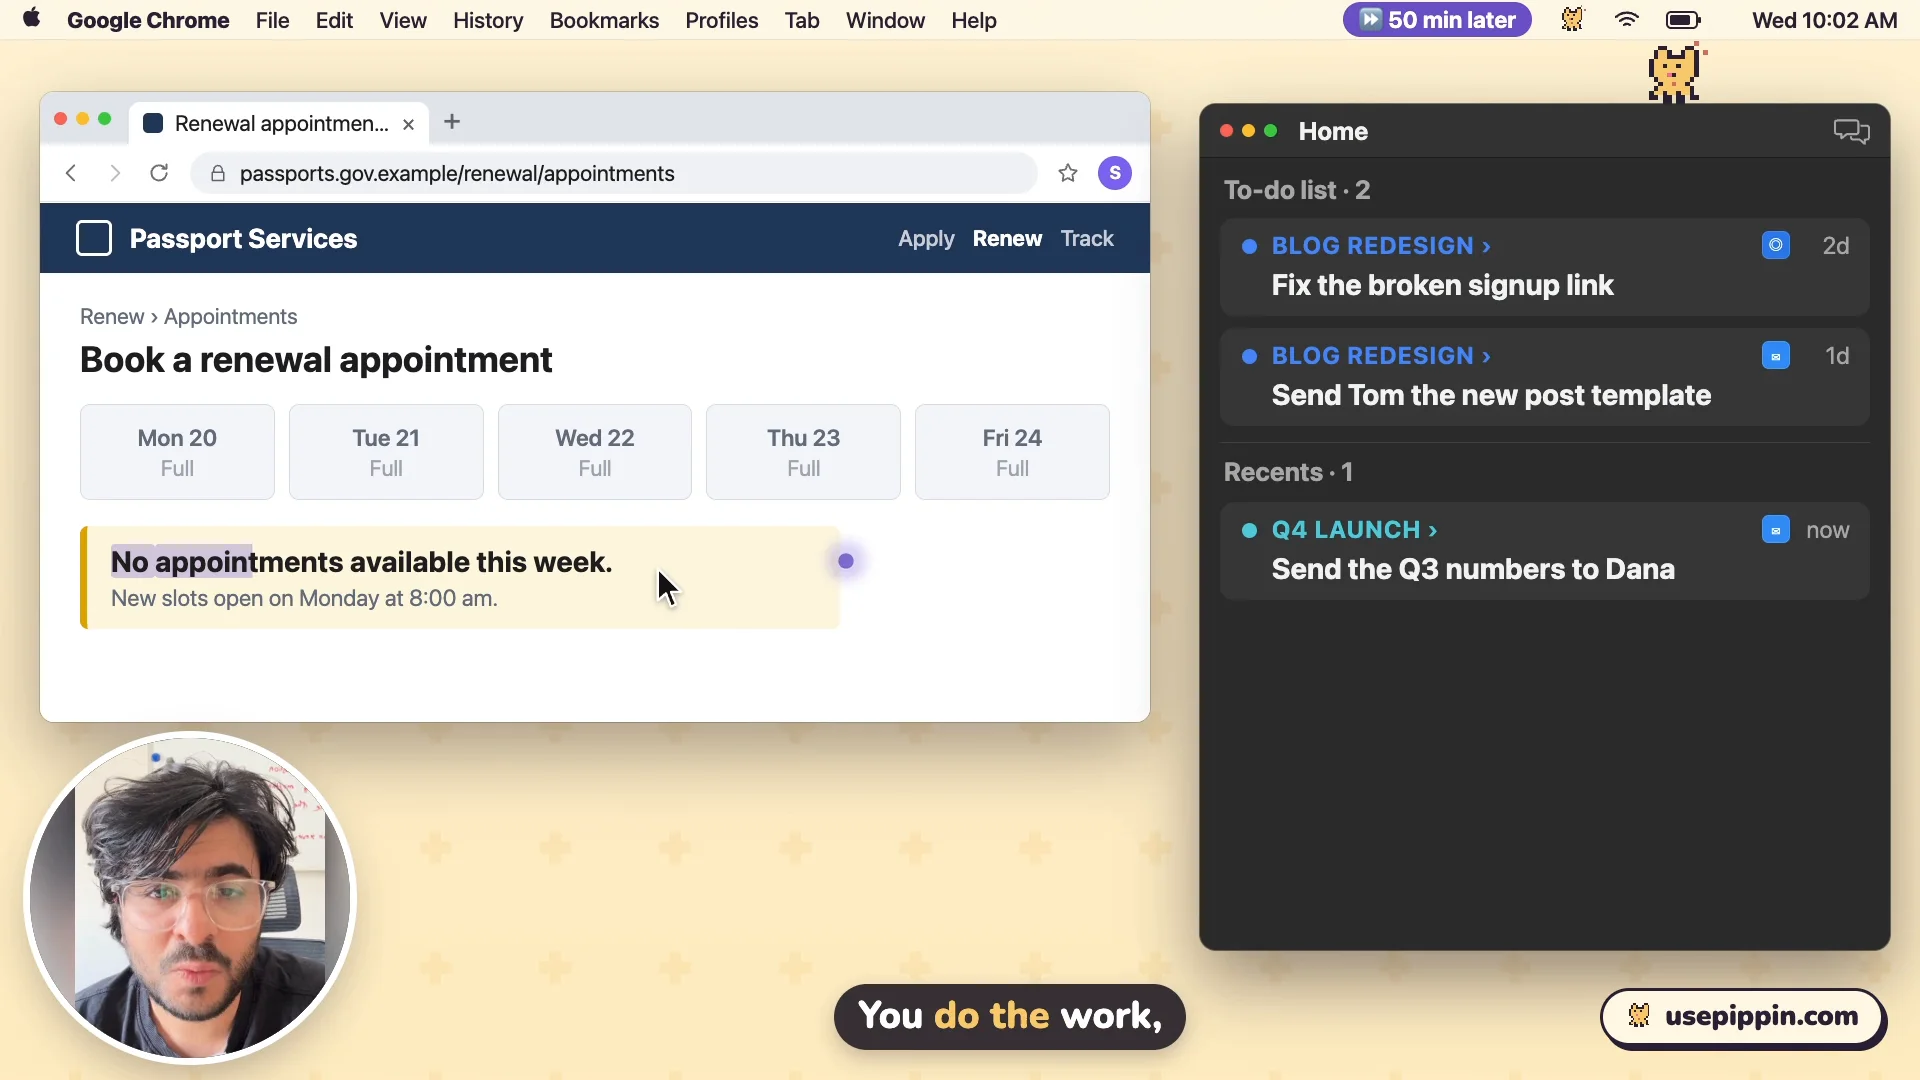Open the Wi-Fi status icon
The width and height of the screenshot is (1920, 1080).
(x=1627, y=20)
